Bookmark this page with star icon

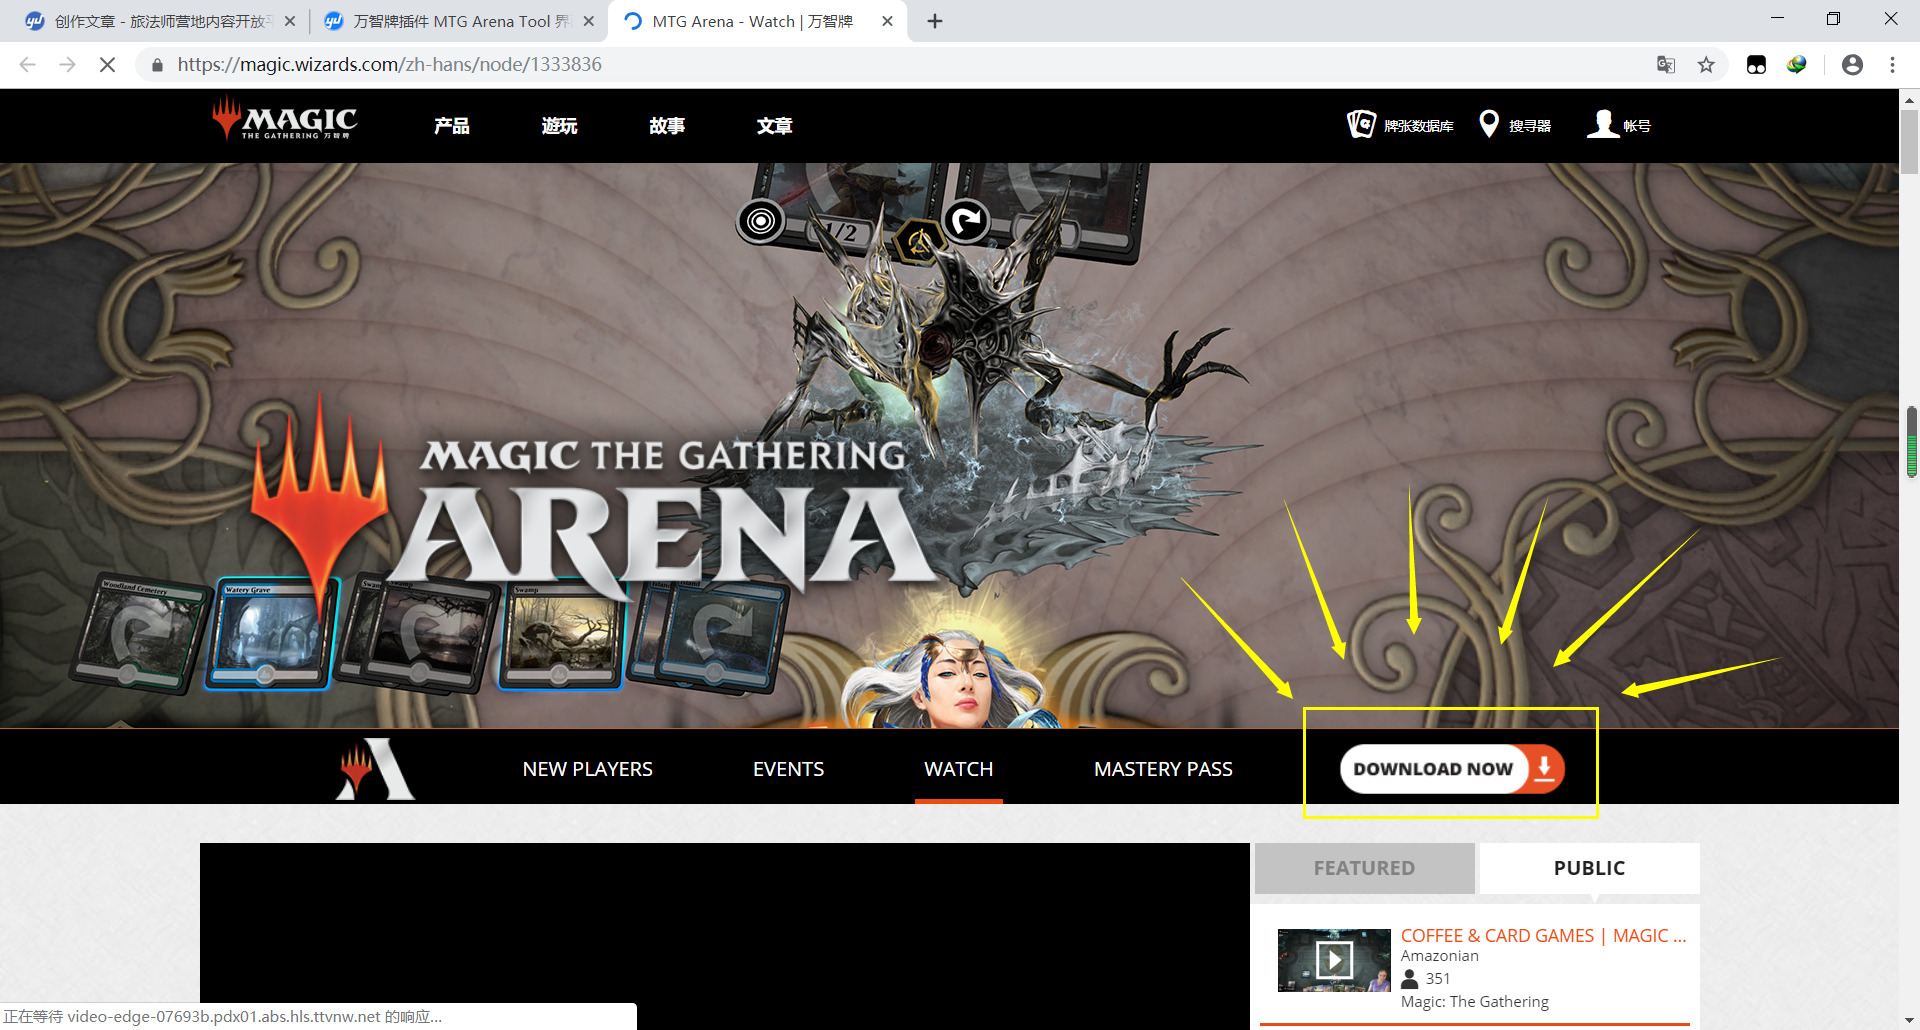(x=1706, y=64)
